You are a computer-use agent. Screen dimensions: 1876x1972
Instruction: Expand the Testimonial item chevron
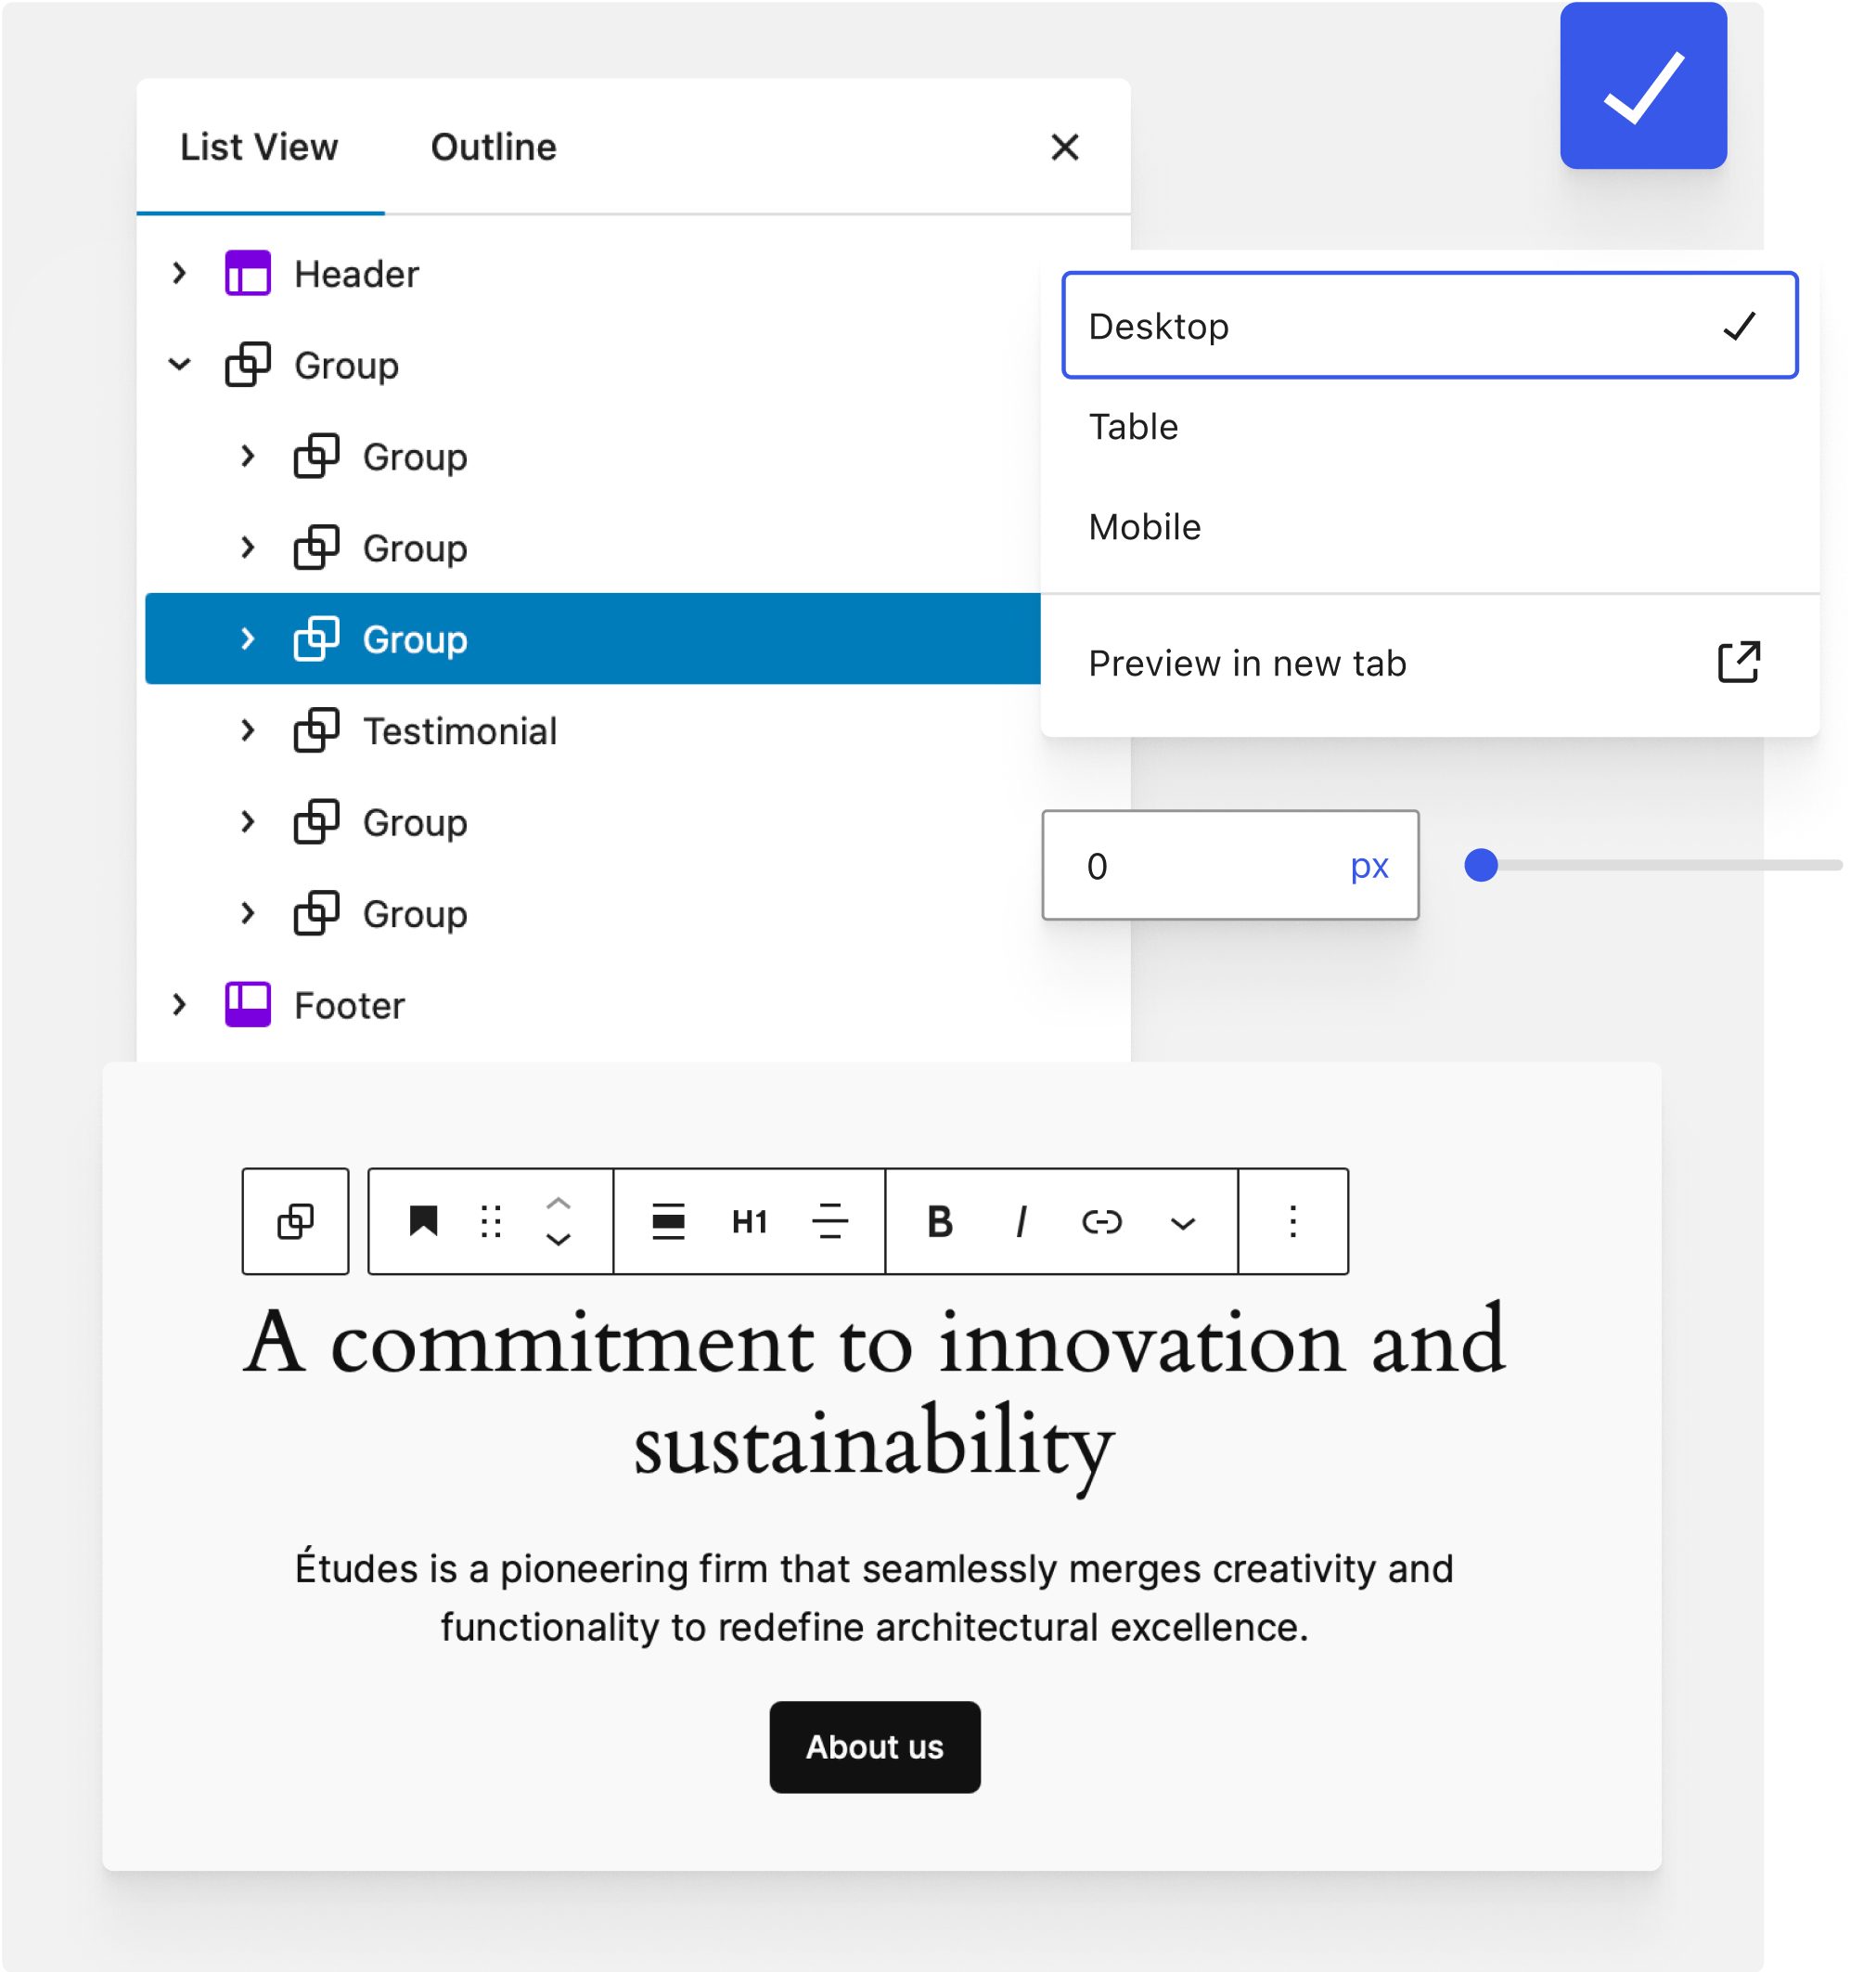tap(247, 731)
